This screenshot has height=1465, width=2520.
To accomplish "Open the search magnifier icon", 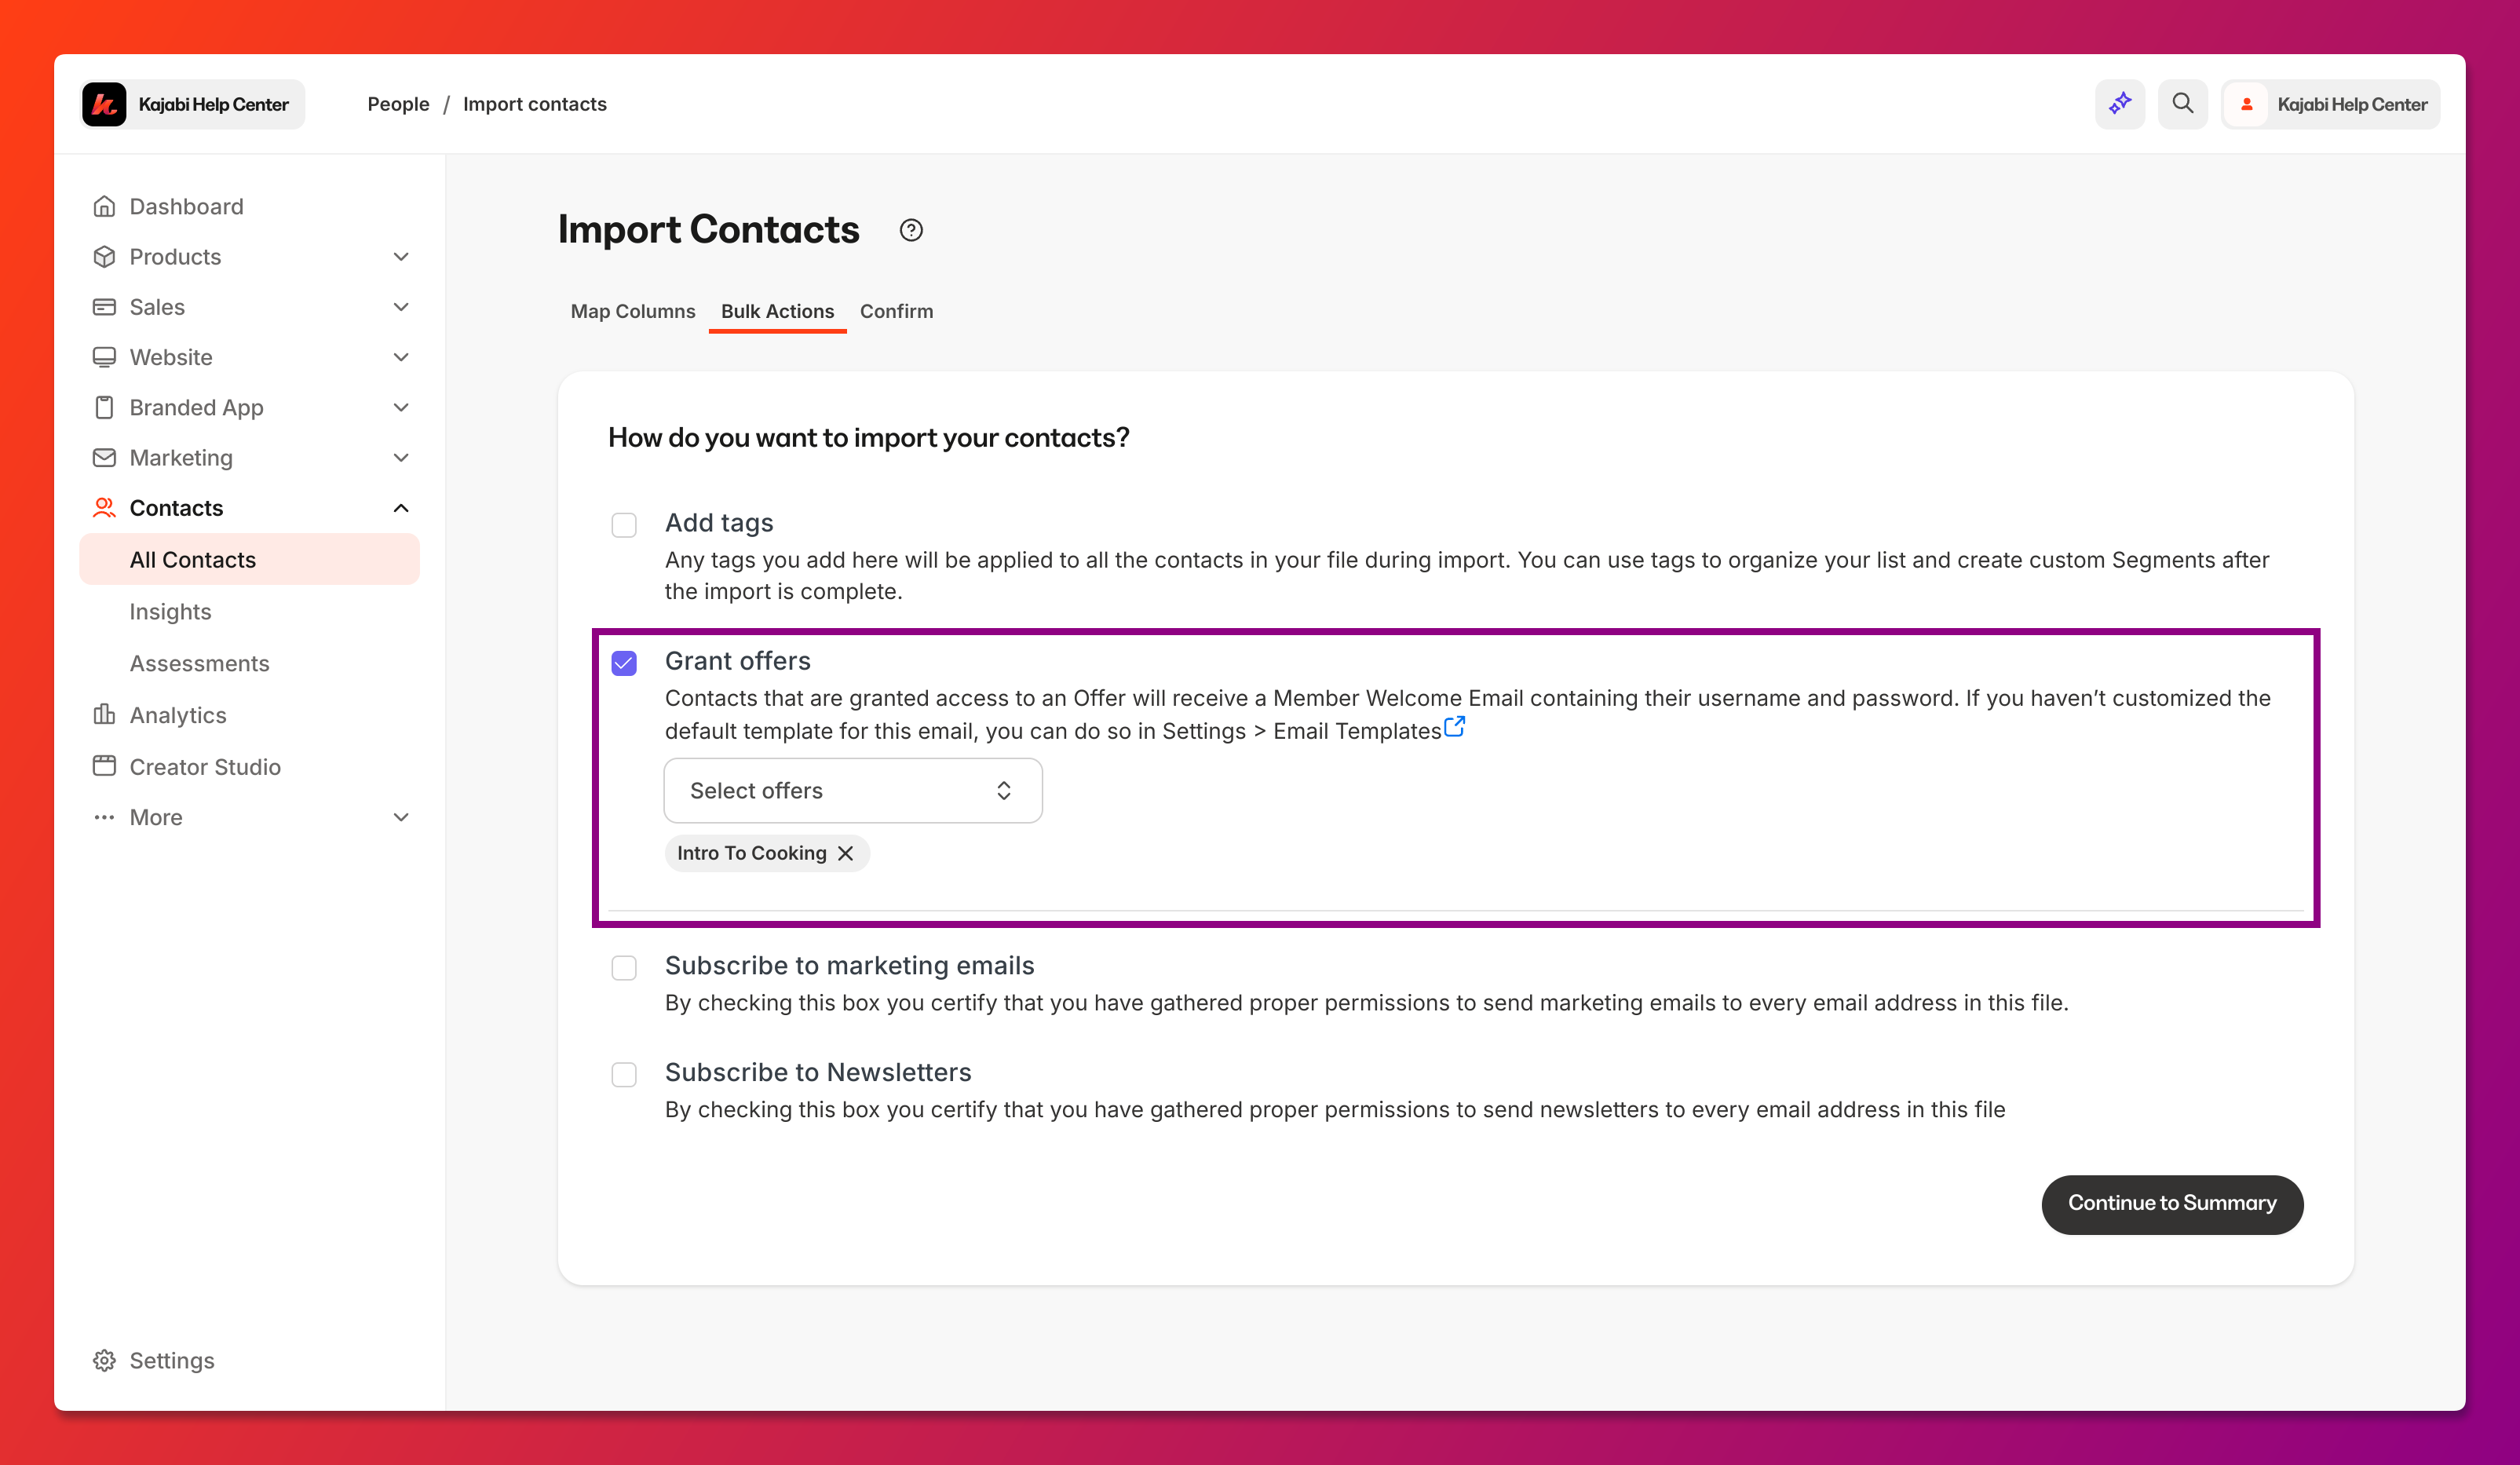I will [x=2182, y=104].
